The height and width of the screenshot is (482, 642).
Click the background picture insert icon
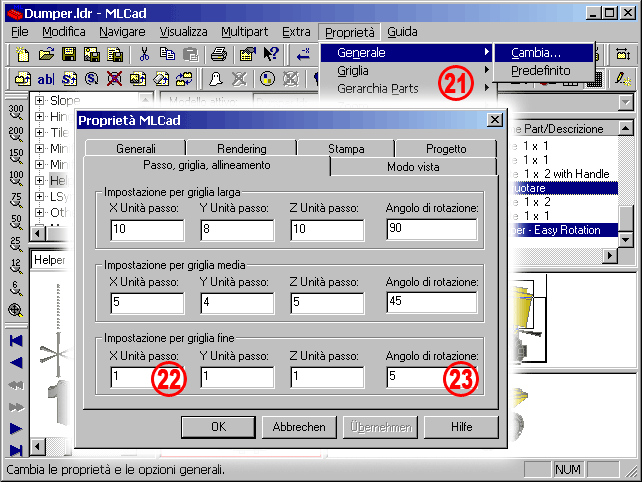[x=138, y=79]
